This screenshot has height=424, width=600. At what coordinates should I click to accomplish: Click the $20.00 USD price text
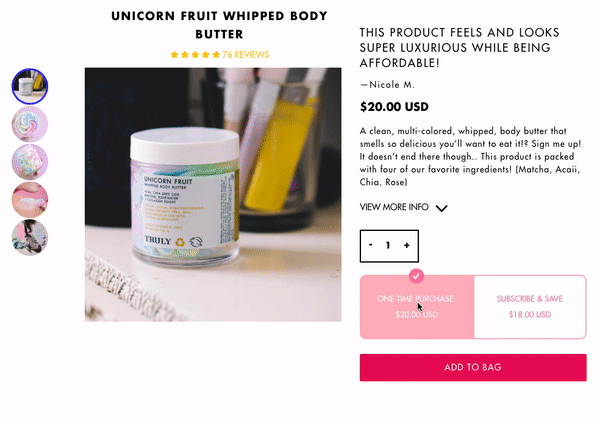click(394, 107)
